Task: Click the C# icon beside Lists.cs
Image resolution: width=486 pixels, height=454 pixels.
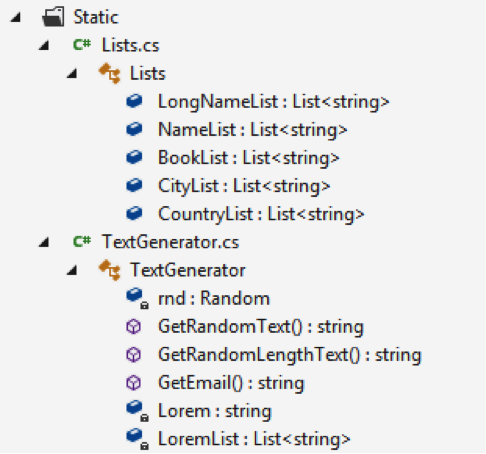Action: click(82, 44)
